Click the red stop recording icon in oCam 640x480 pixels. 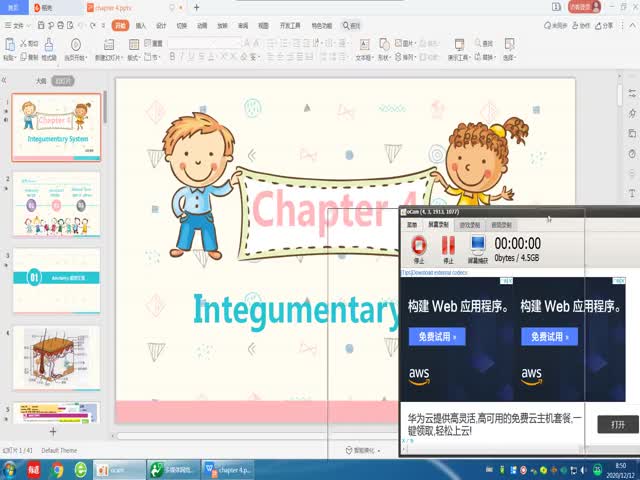point(419,245)
